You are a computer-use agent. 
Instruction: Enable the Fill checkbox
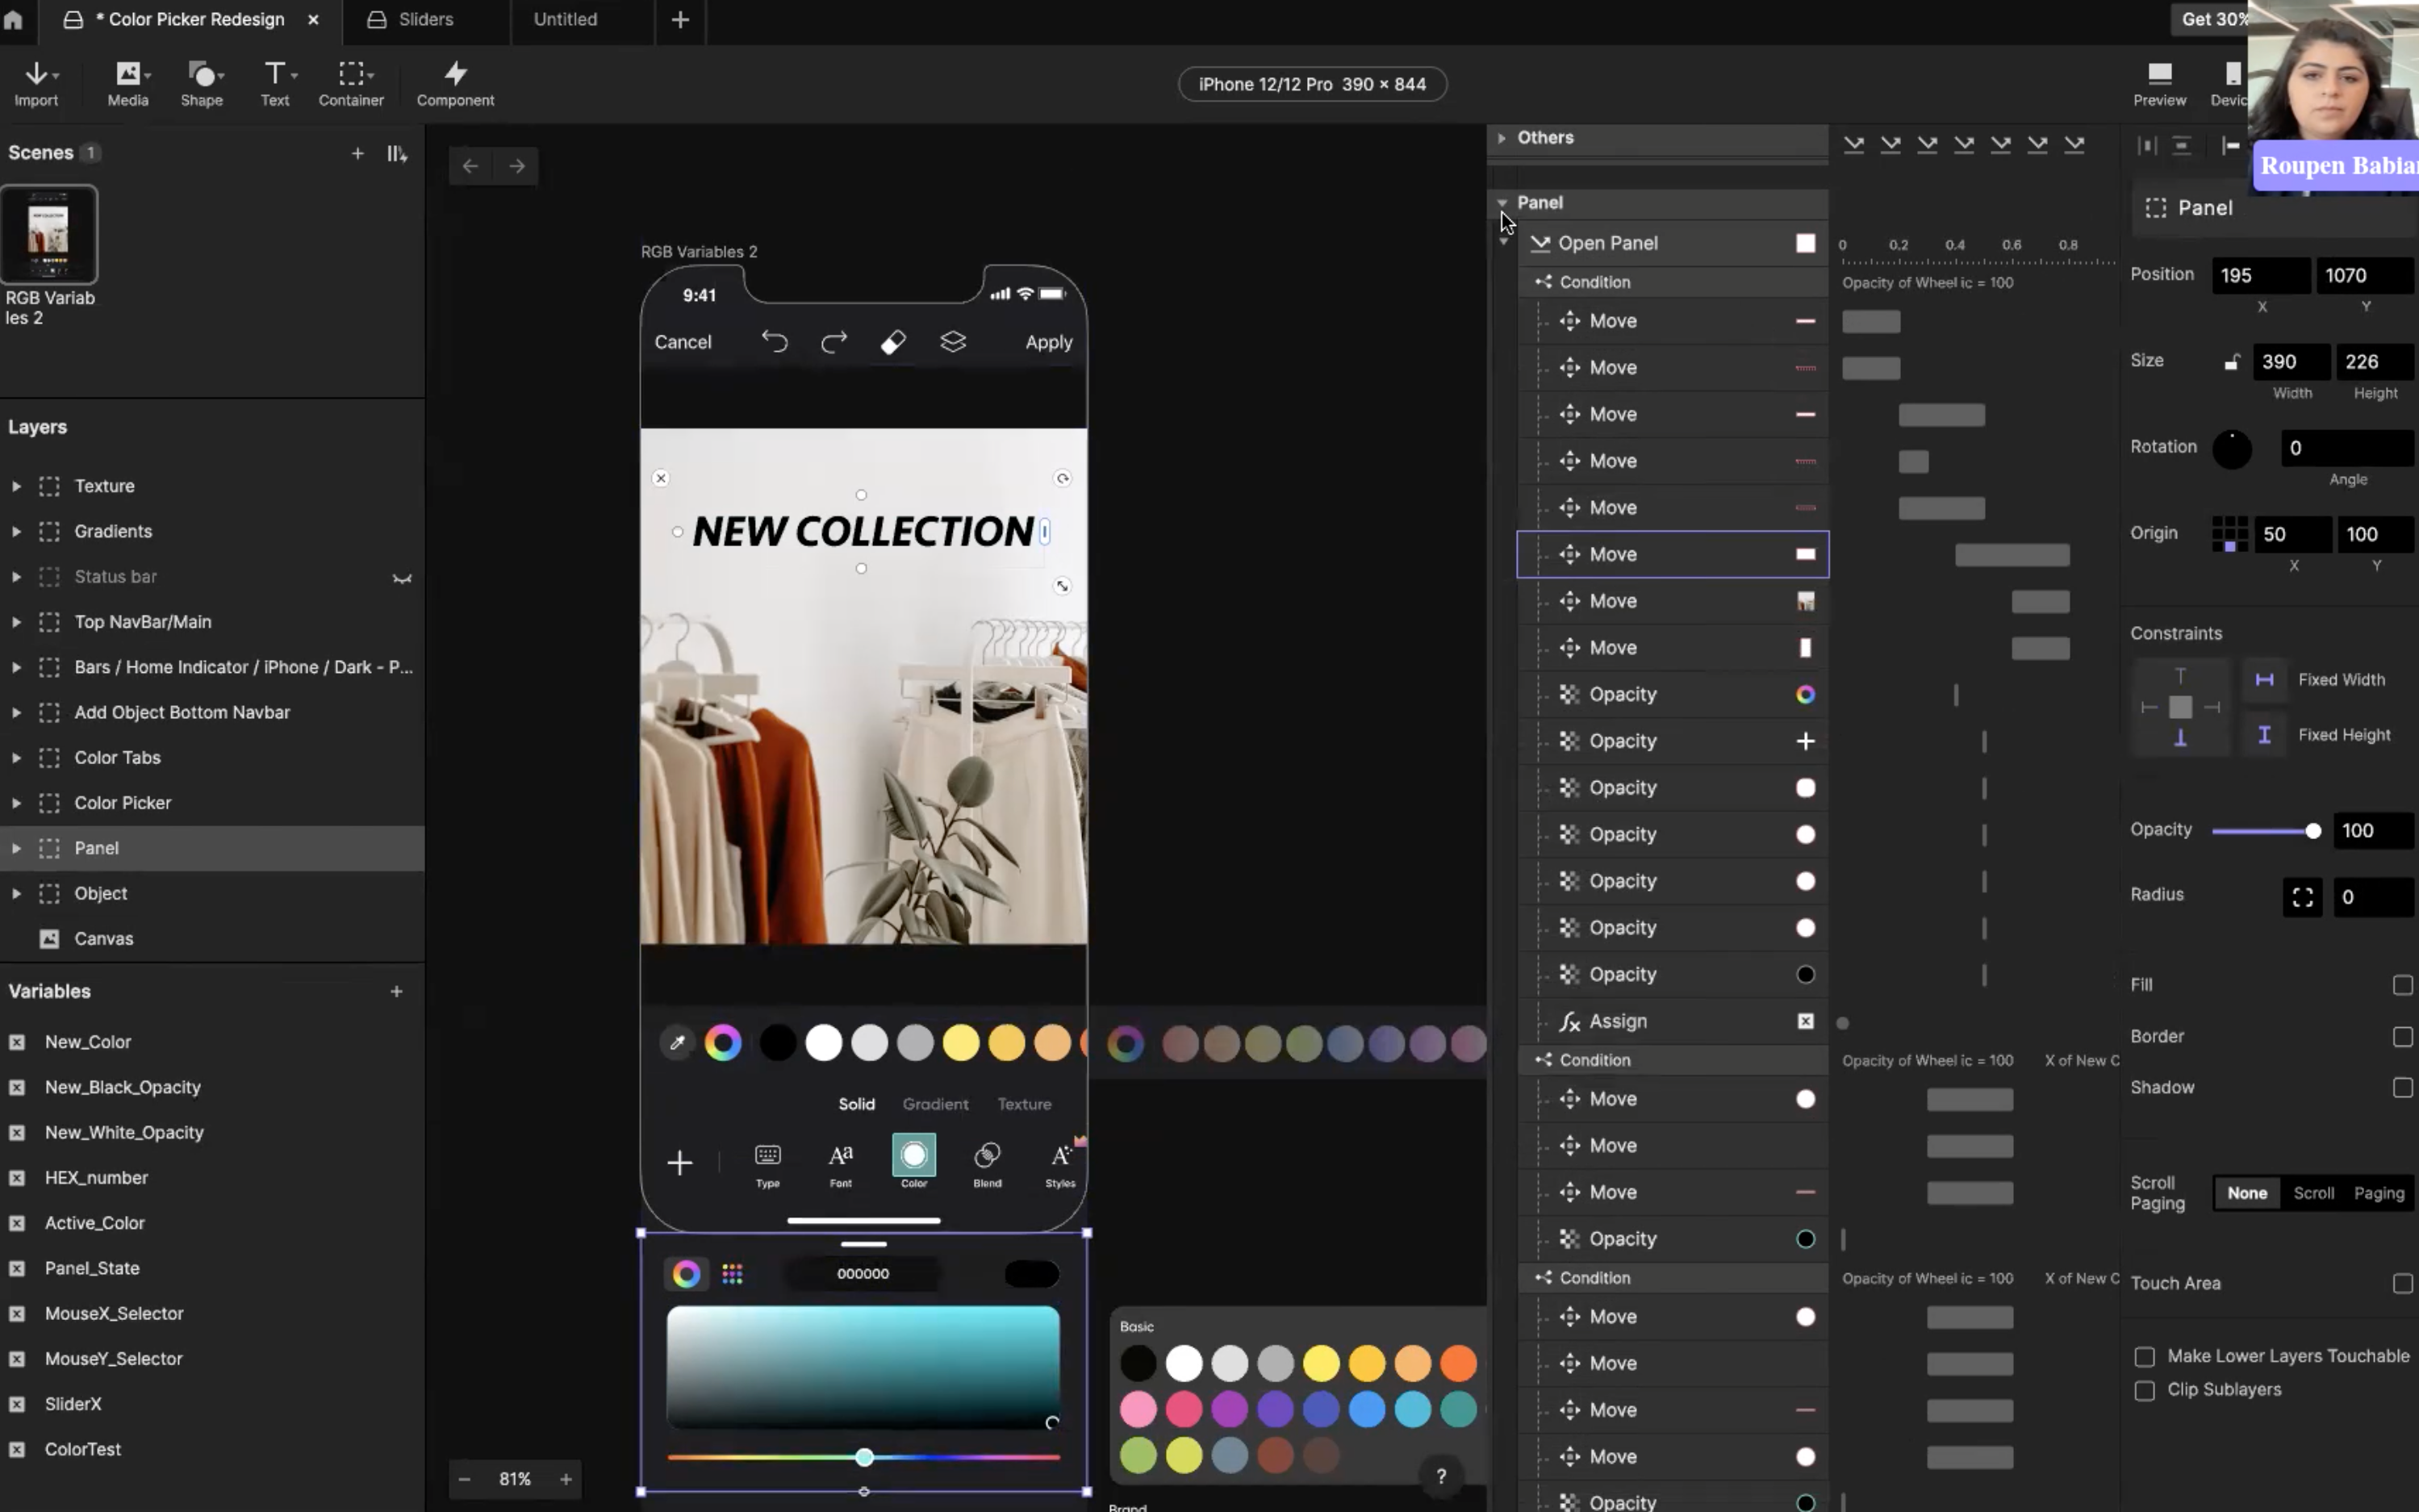(x=2402, y=985)
